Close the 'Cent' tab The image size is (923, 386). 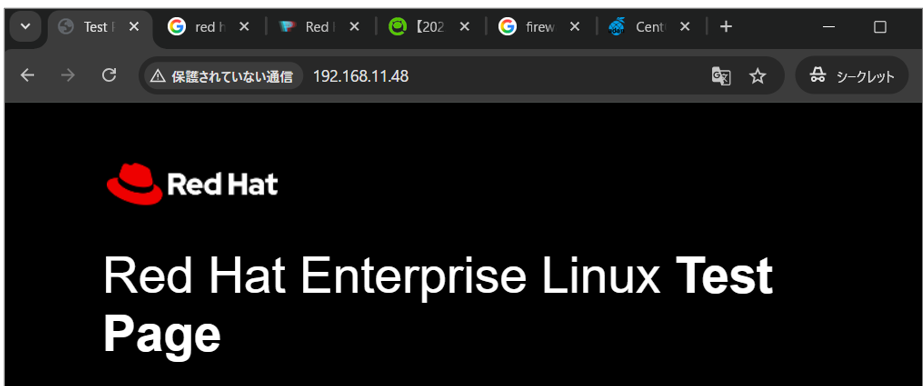pos(685,27)
